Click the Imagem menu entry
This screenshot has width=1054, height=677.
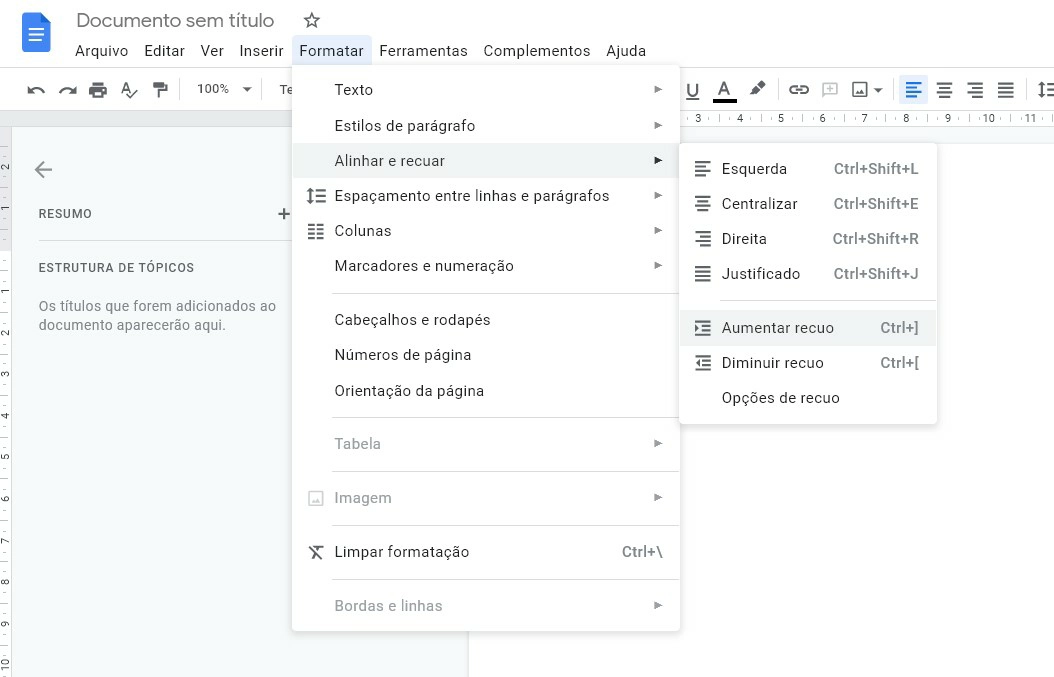pyautogui.click(x=485, y=498)
